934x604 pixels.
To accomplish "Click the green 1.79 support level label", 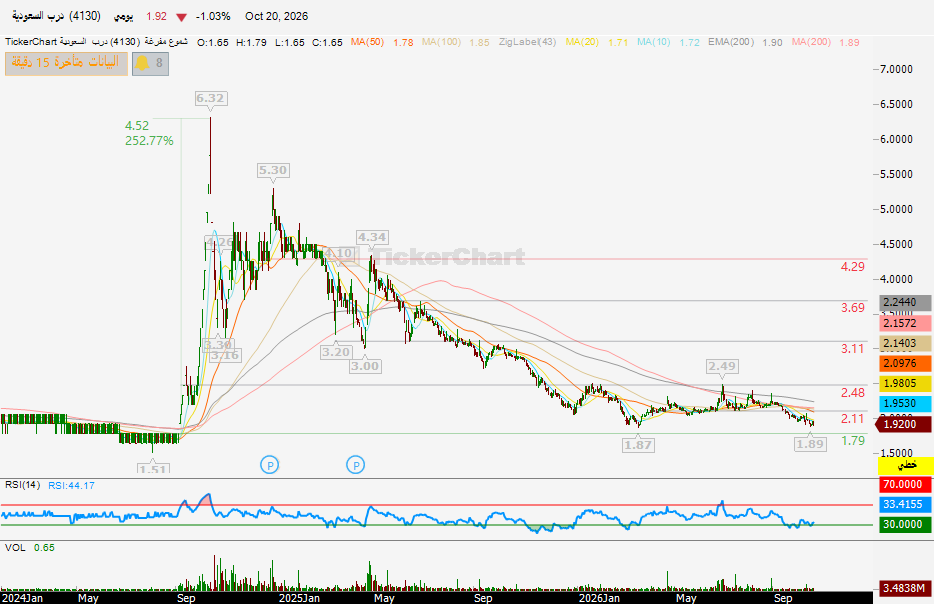I will pyautogui.click(x=852, y=441).
